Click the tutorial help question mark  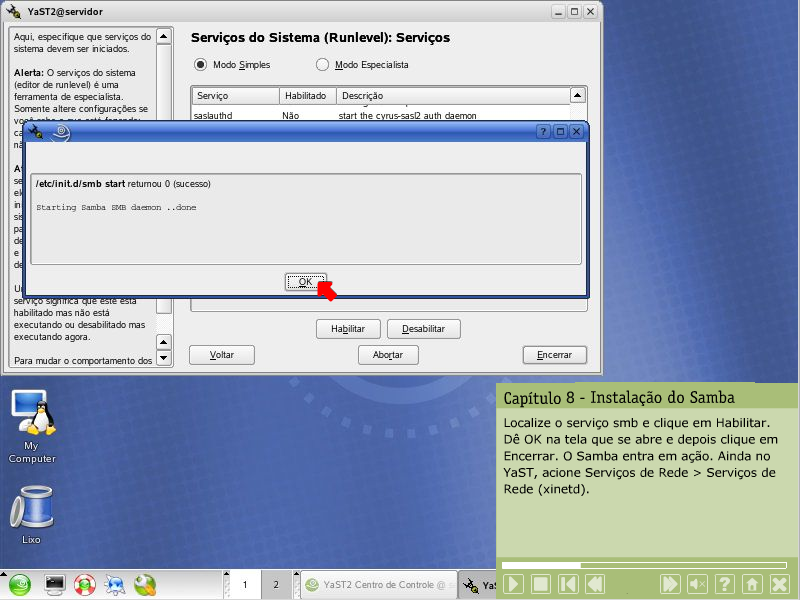[726, 583]
